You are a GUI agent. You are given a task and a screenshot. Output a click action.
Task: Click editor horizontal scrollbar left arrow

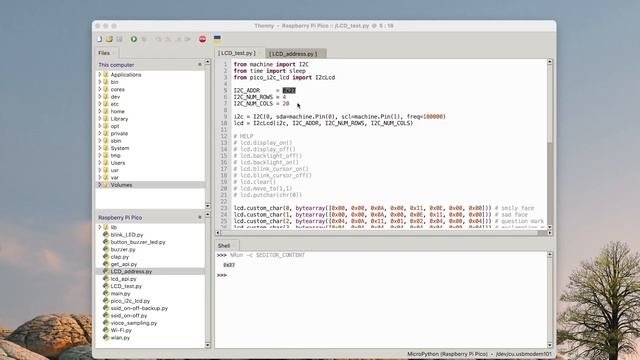pyautogui.click(x=218, y=233)
